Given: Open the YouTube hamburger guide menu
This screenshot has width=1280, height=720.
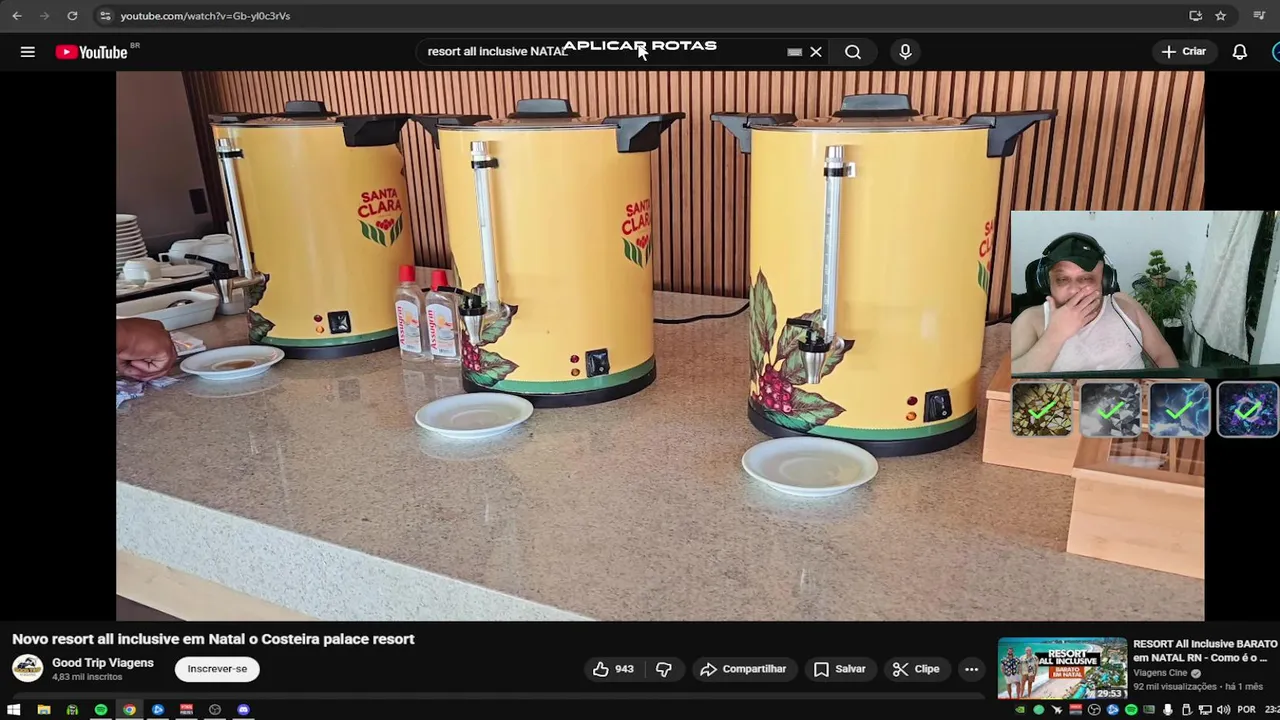Looking at the screenshot, I should pyautogui.click(x=28, y=52).
